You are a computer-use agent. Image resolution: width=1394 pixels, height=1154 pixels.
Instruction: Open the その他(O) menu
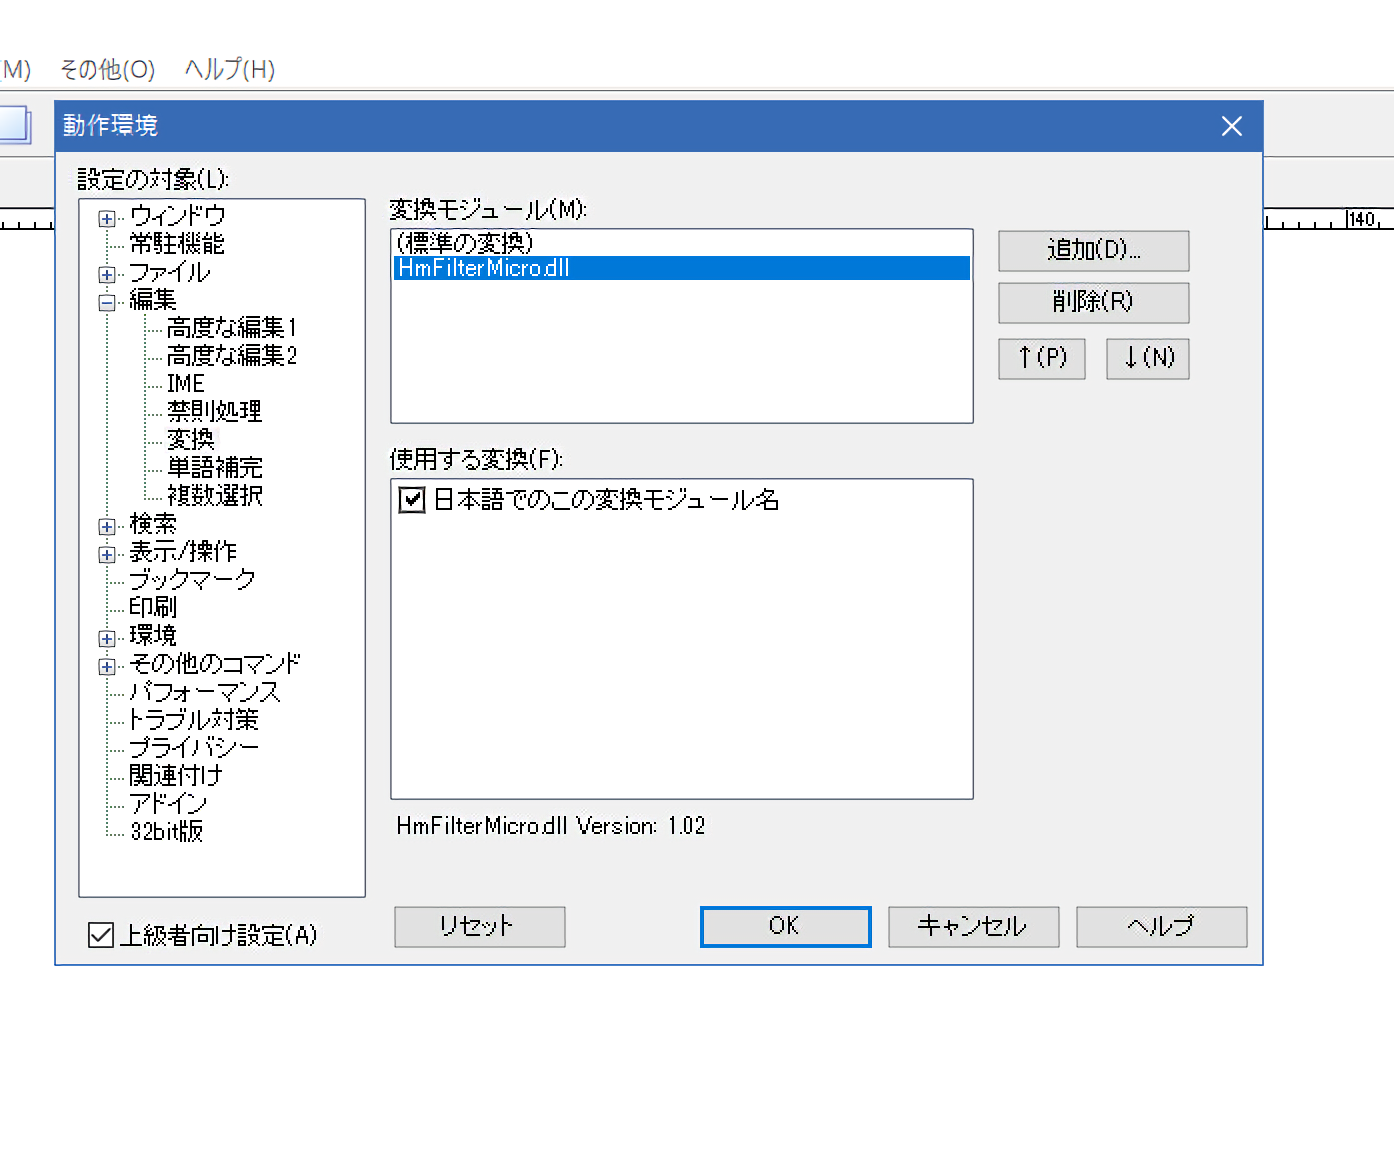coord(107,69)
